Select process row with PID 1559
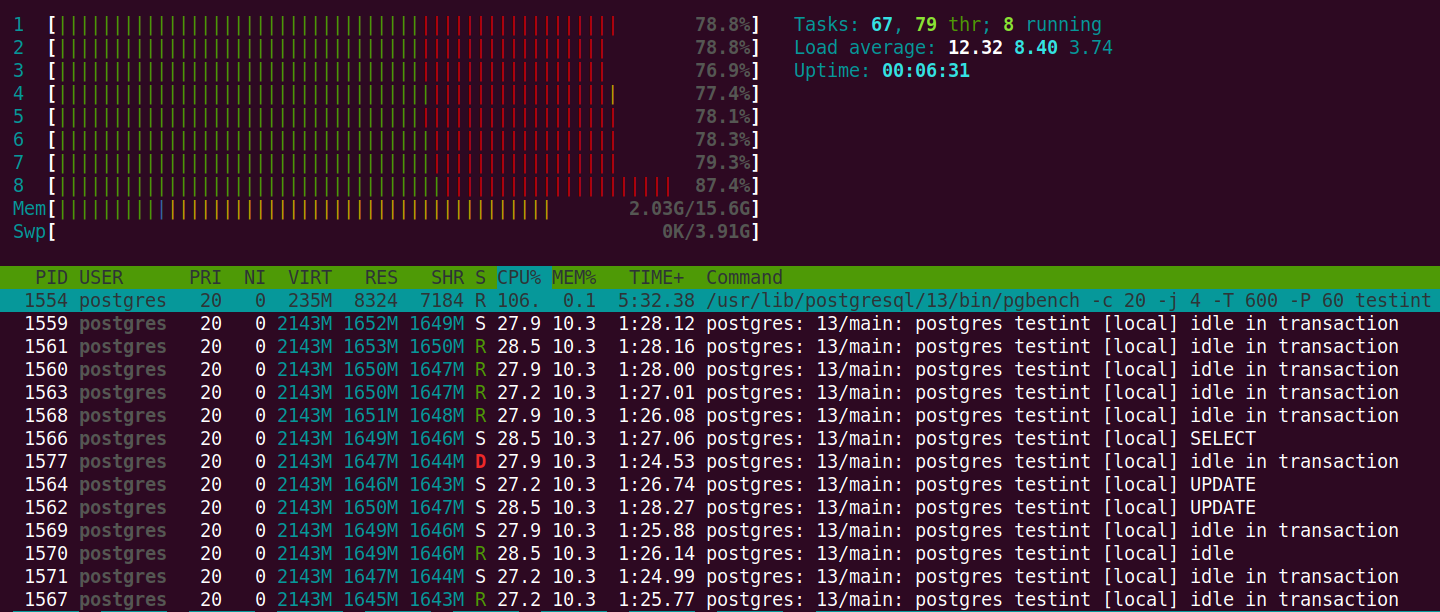The height and width of the screenshot is (612, 1440). 720,323
